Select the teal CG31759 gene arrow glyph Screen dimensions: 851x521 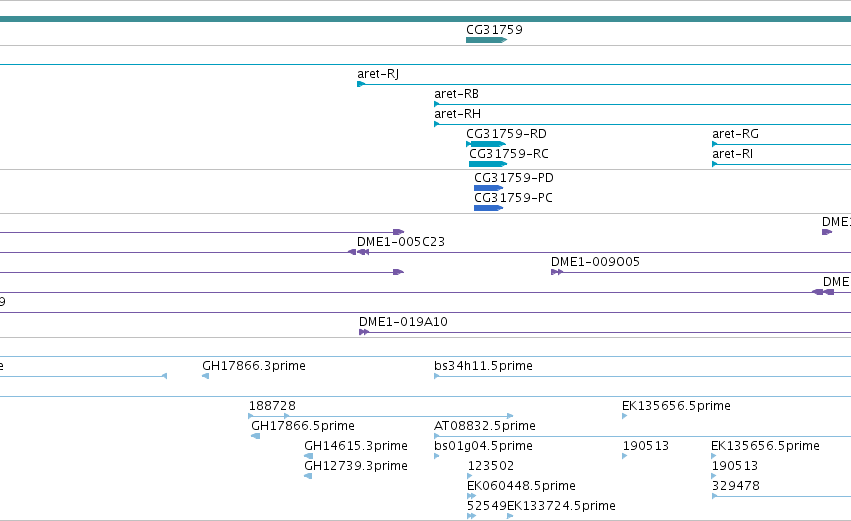coord(486,40)
